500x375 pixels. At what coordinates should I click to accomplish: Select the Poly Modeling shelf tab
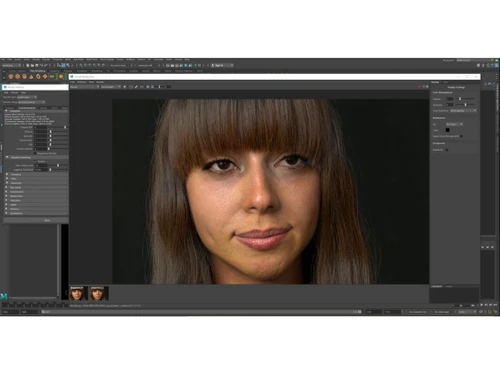coord(38,71)
